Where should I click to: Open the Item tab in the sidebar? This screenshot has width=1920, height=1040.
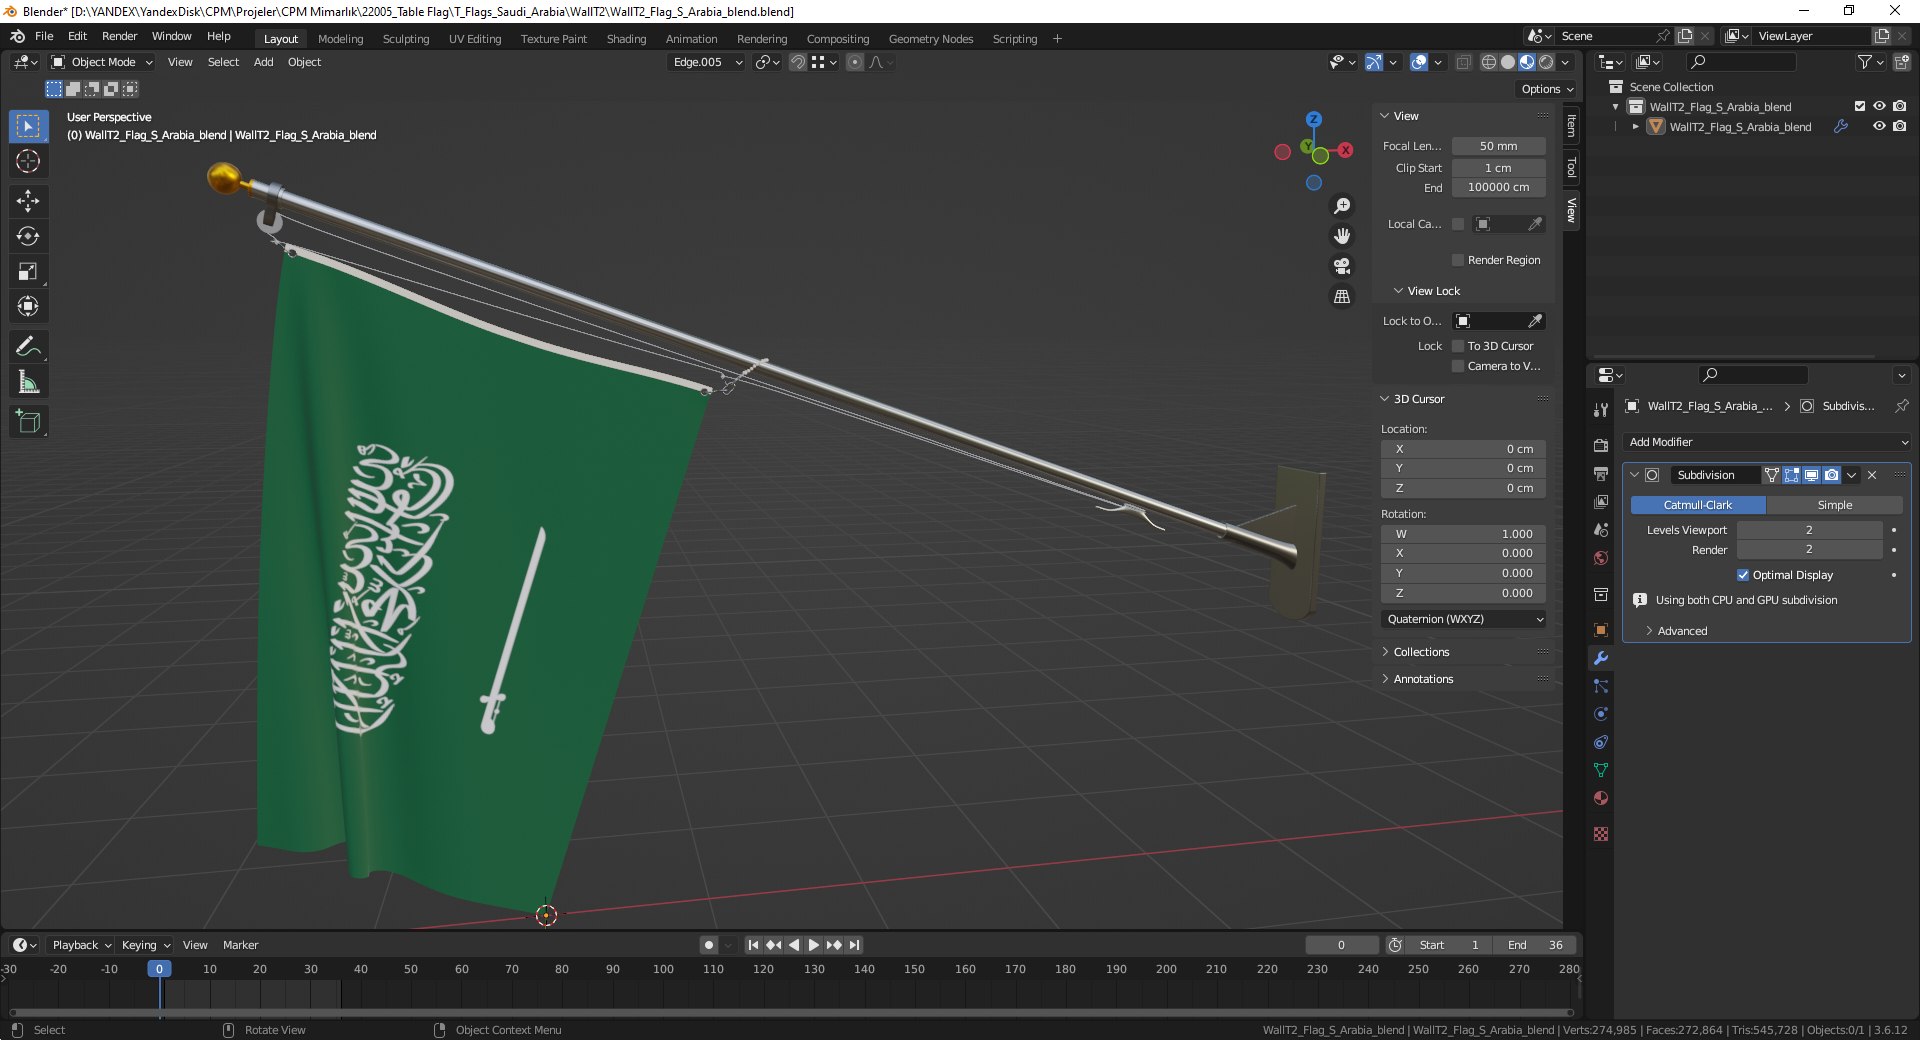point(1571,125)
